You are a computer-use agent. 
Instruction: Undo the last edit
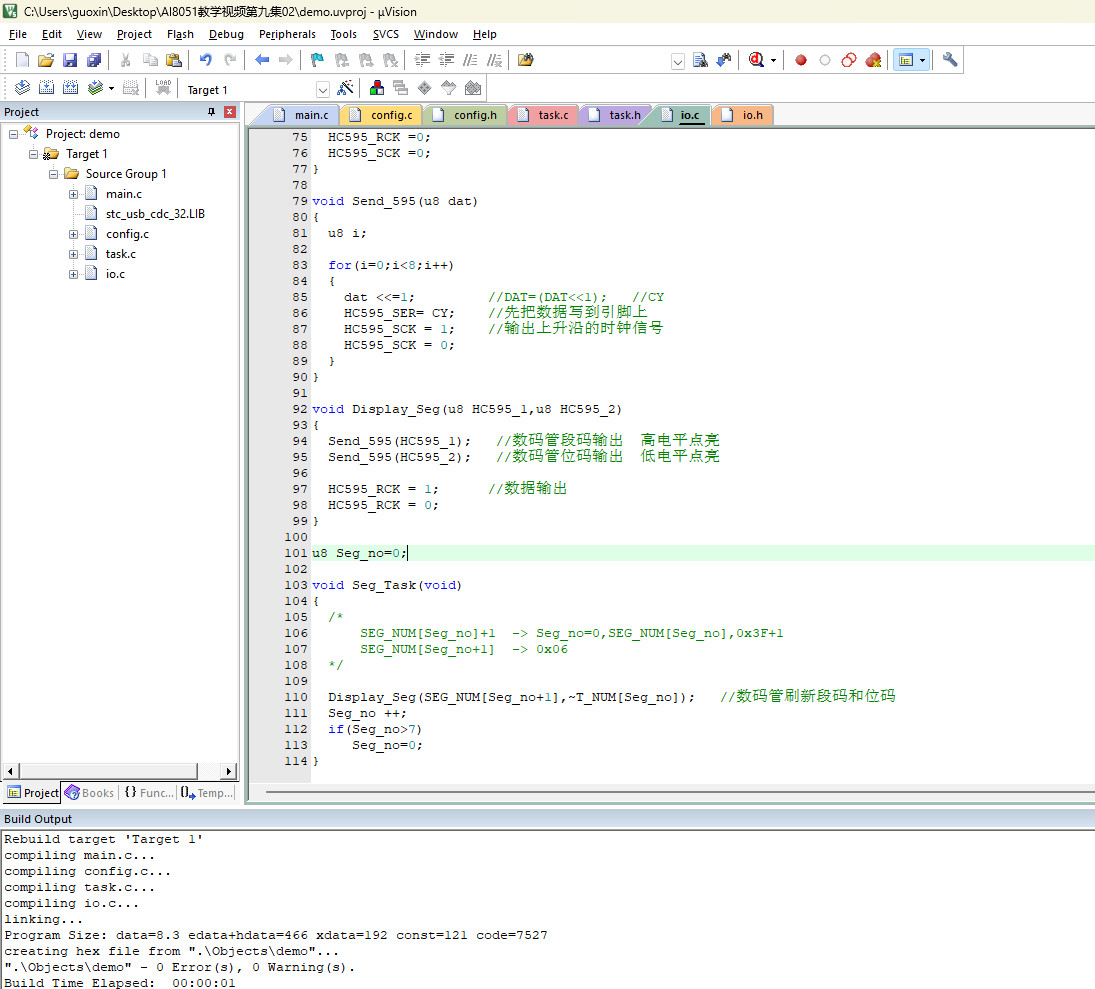tap(205, 60)
